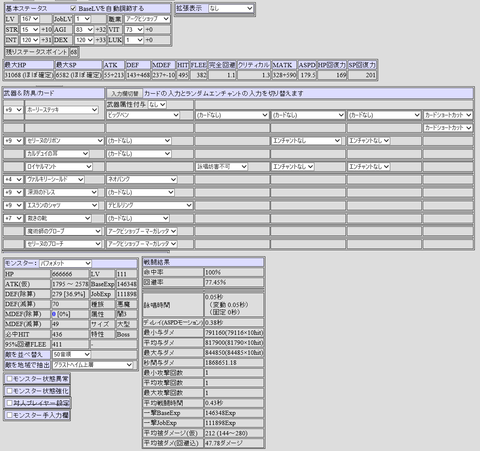Open the ホーリーステッキ weapon dropdown

point(62,110)
